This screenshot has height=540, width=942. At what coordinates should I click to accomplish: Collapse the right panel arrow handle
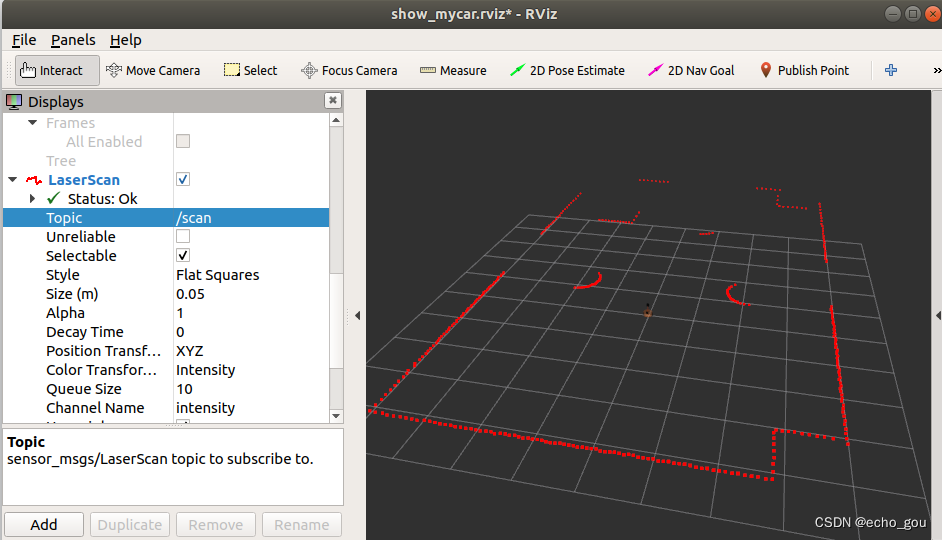938,315
